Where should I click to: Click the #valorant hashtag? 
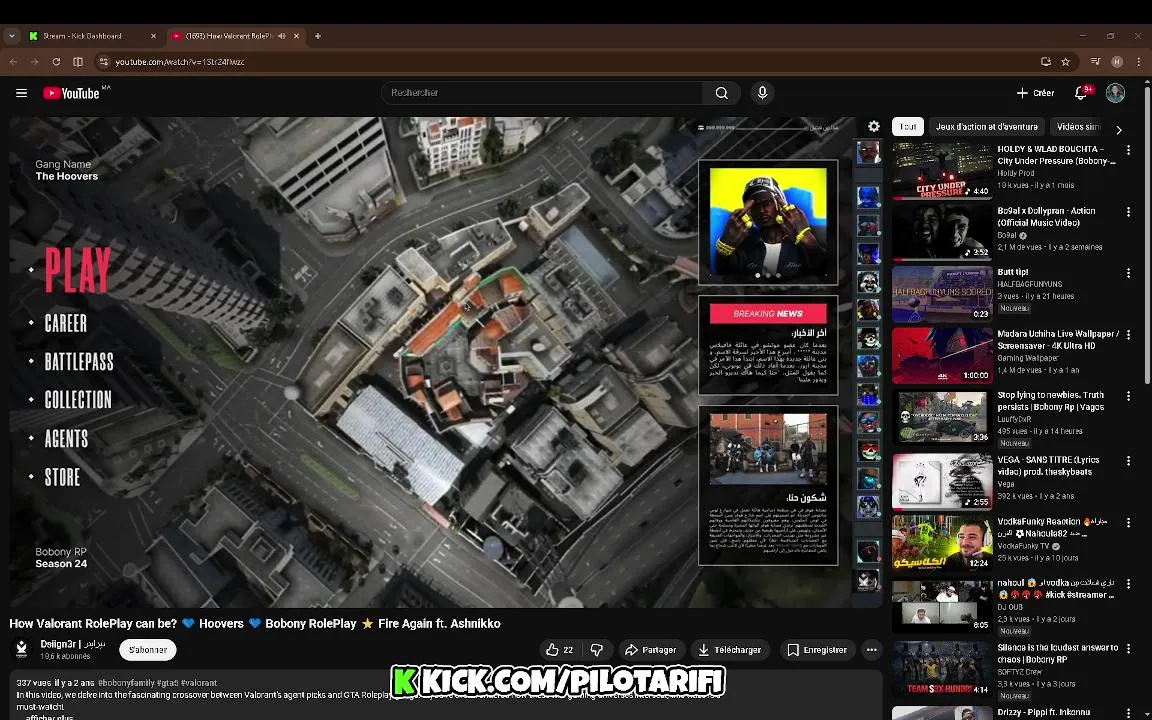199,683
